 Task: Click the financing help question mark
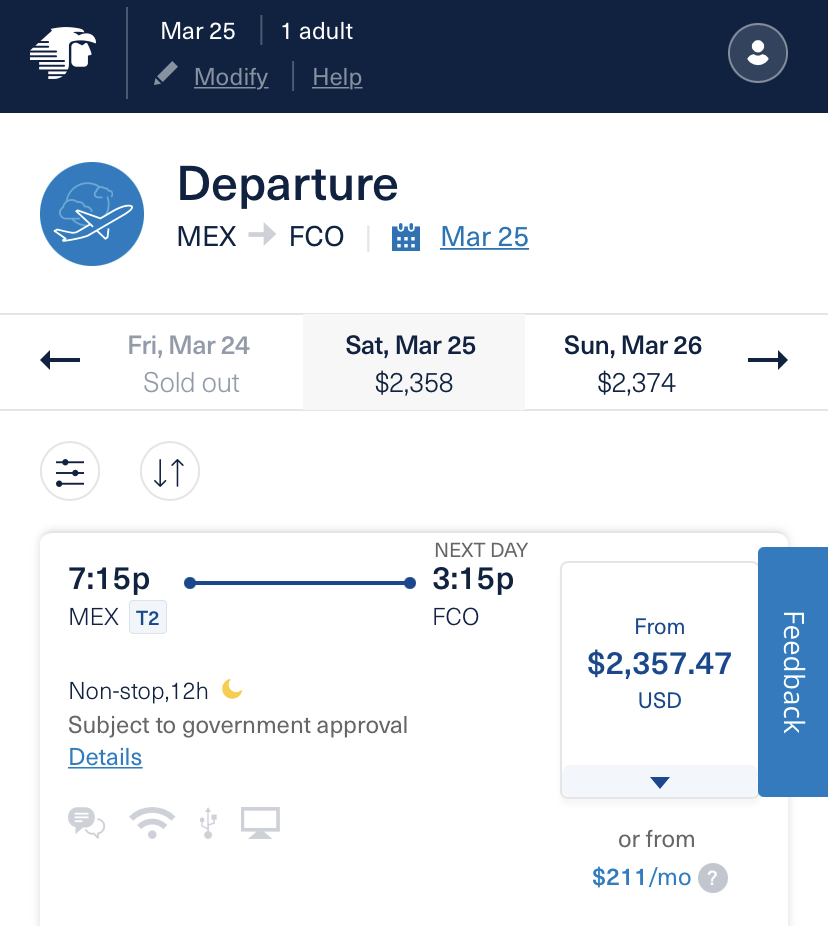click(x=712, y=878)
